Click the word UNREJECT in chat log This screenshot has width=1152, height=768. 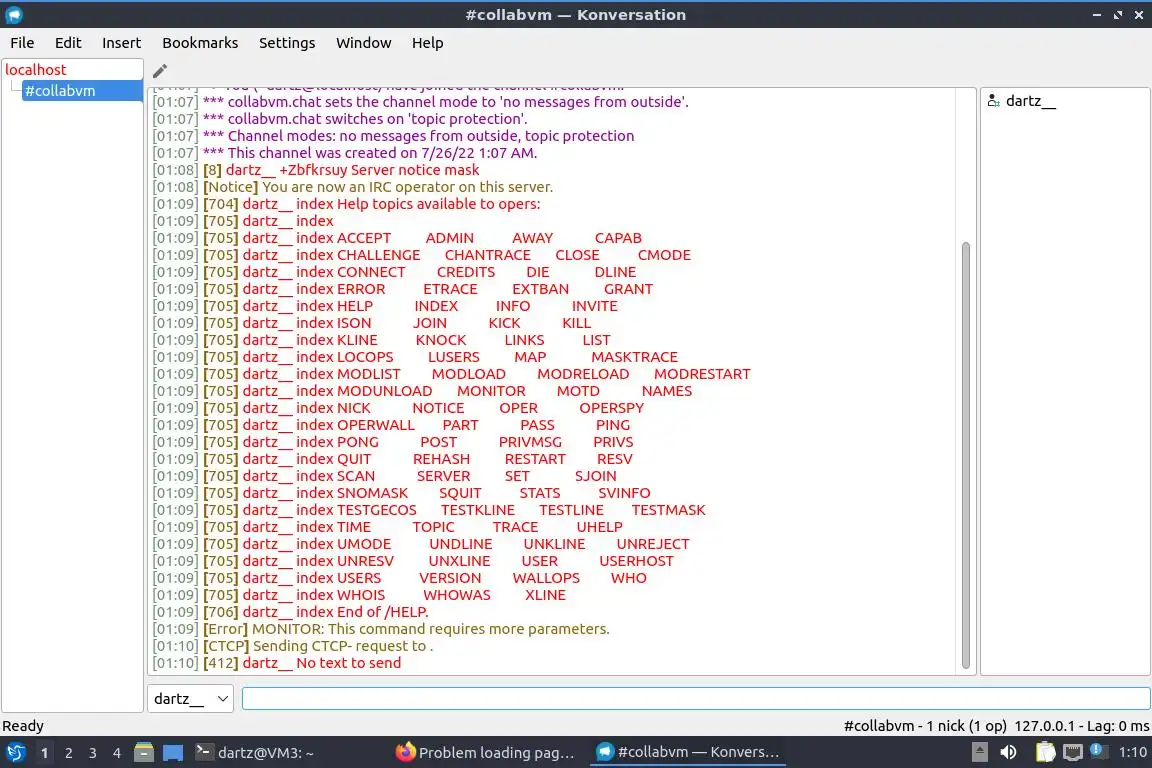[652, 545]
